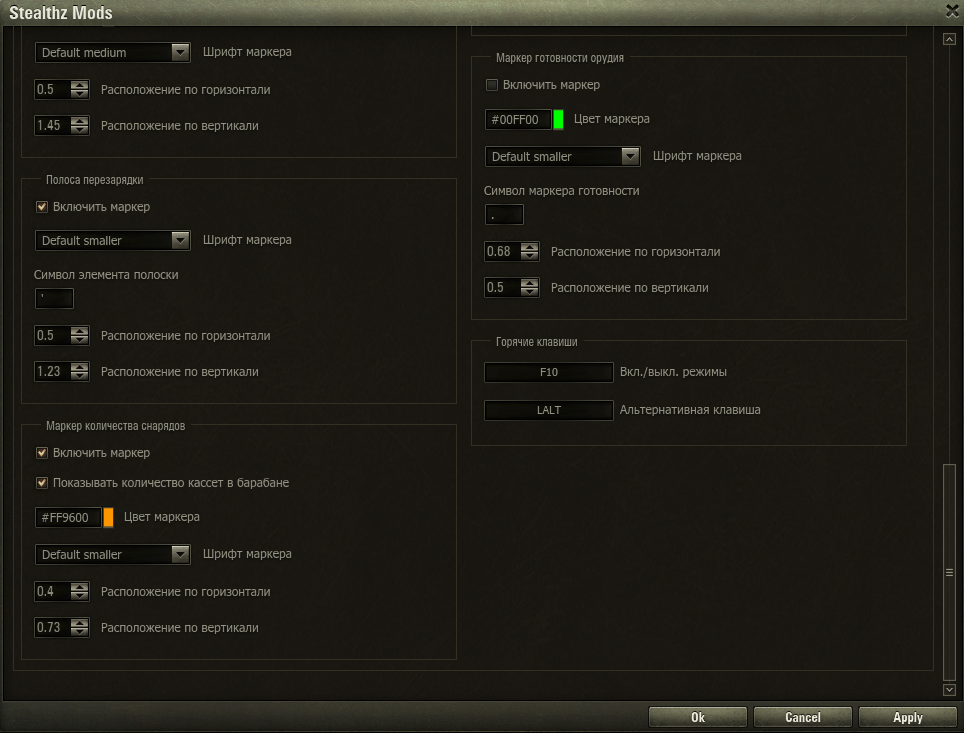Increase the 0.73 vertical position value
Viewport: 964px width, 733px height.
(x=79, y=622)
